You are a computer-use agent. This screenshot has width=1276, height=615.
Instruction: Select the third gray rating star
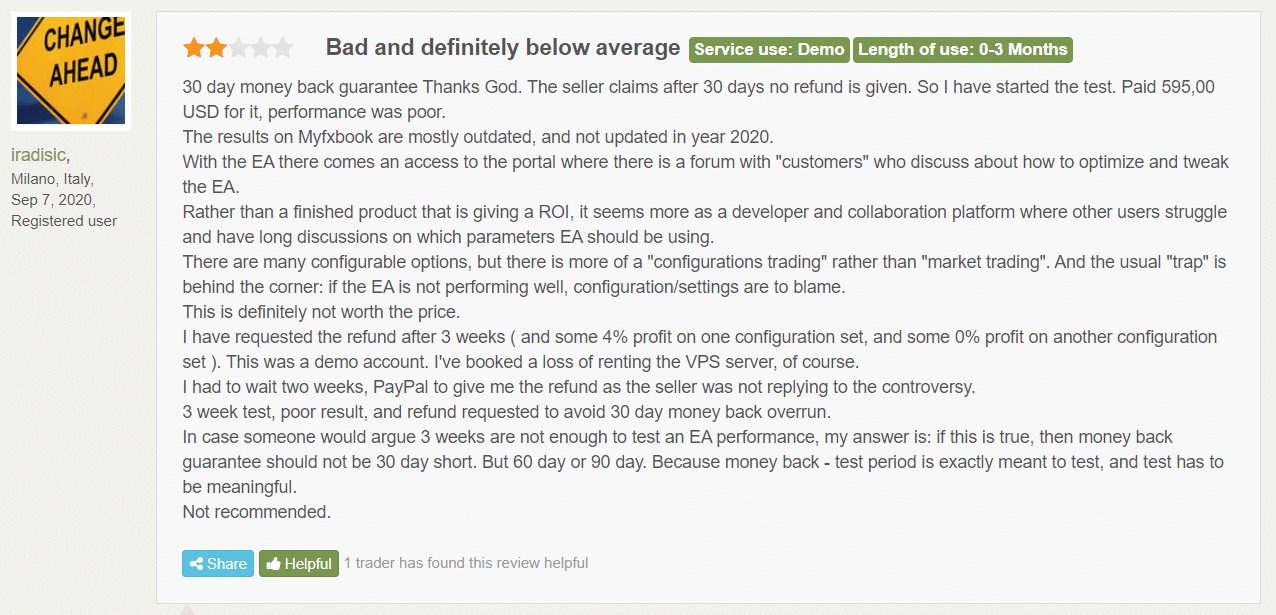(x=238, y=47)
